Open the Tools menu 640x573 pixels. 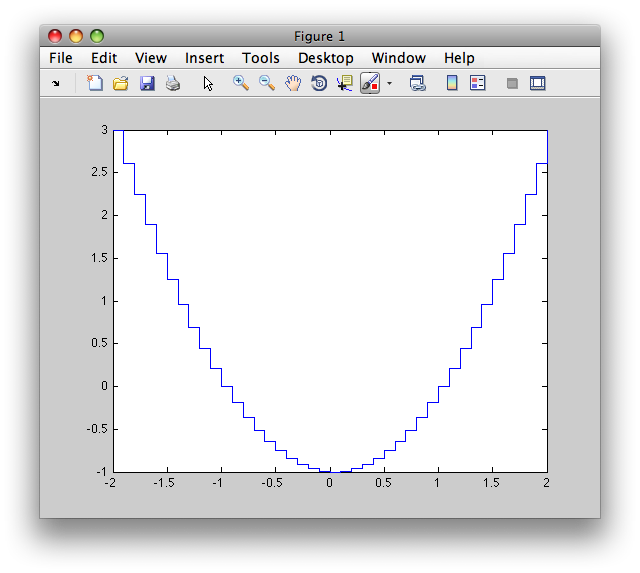point(261,58)
